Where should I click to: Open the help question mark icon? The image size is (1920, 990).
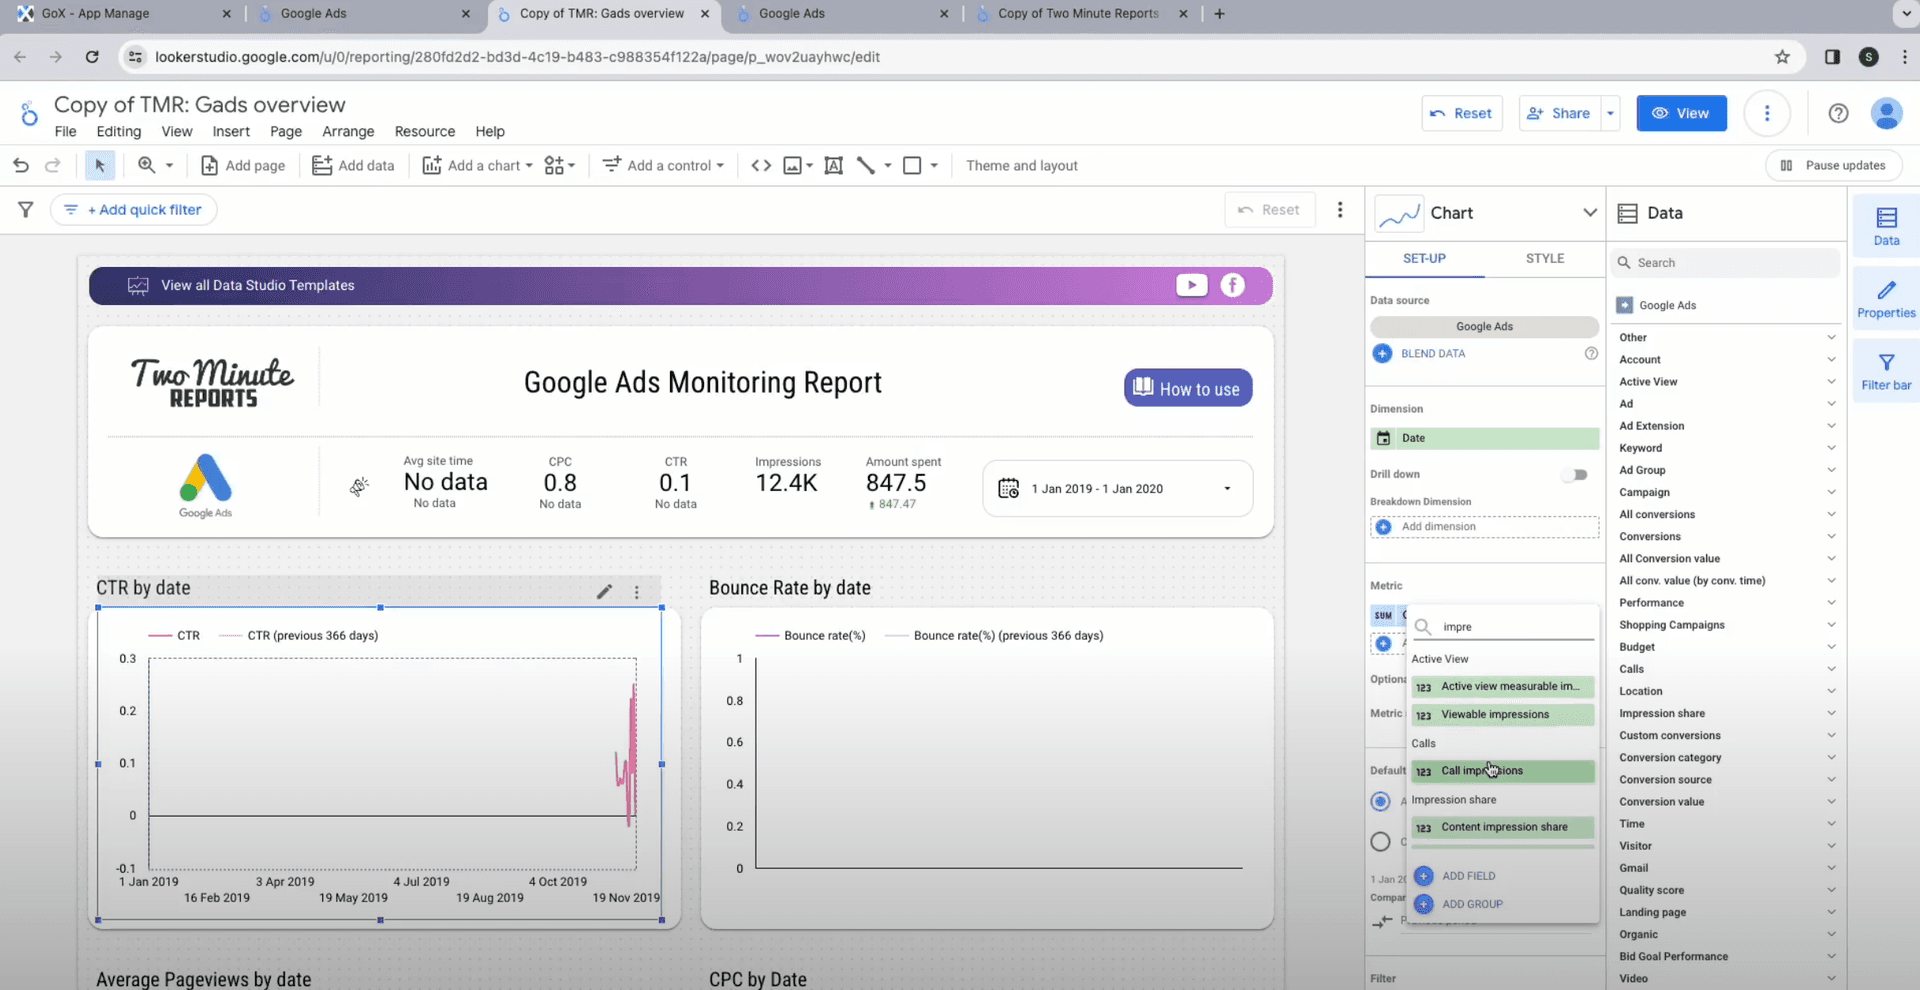coord(1838,113)
